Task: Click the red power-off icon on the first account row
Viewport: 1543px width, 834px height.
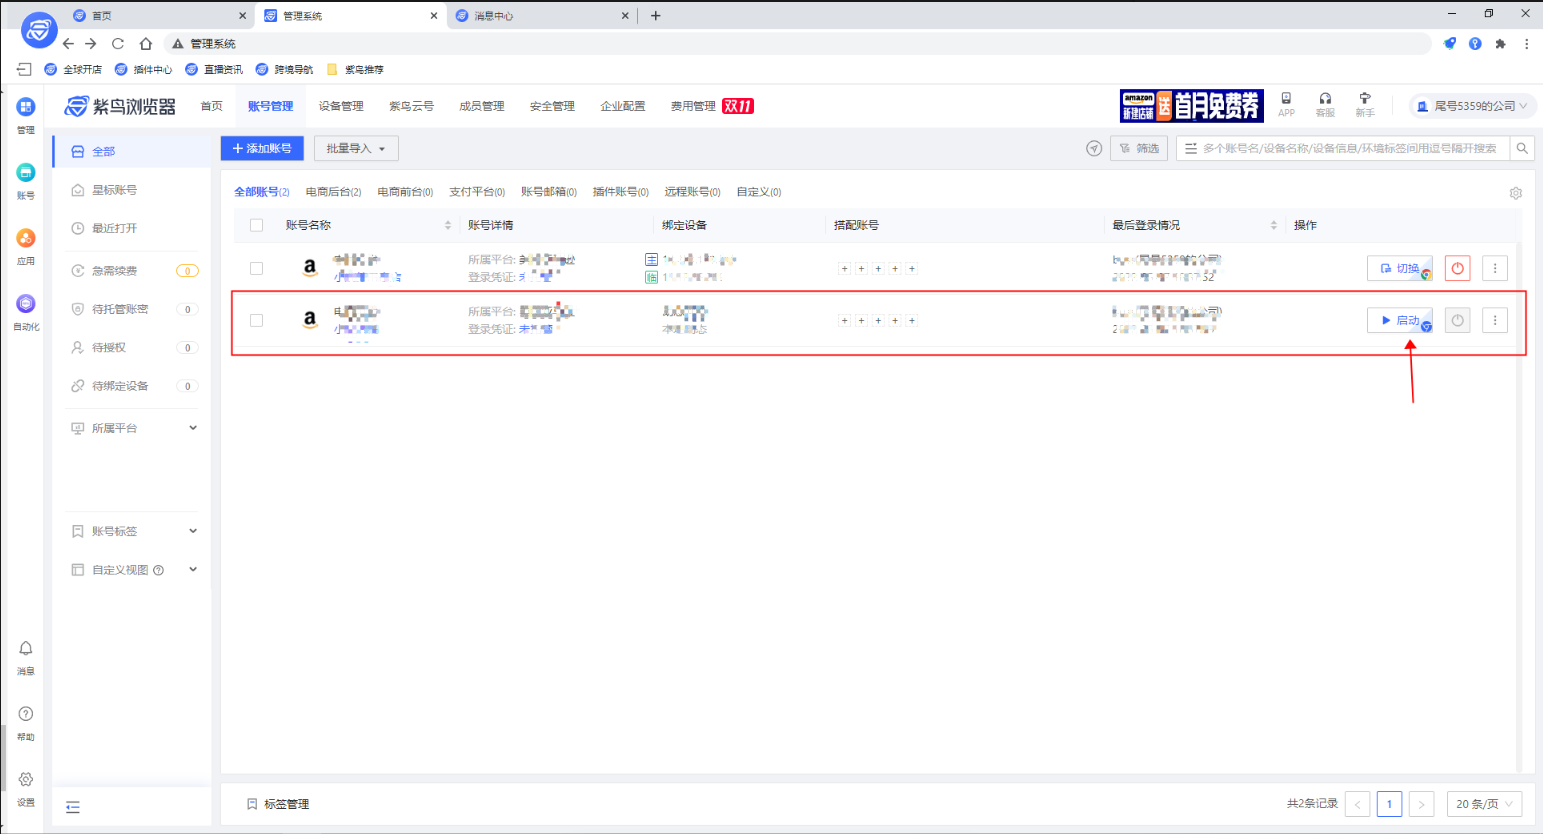Action: pyautogui.click(x=1457, y=268)
